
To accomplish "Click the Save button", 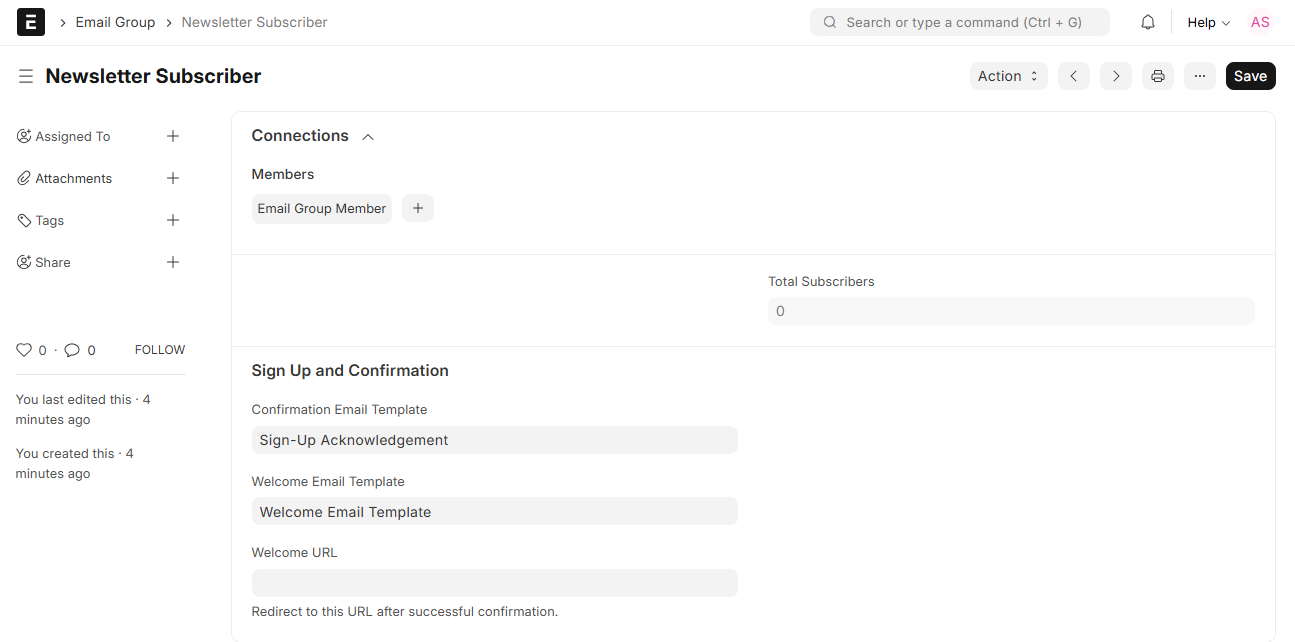I will (x=1250, y=75).
